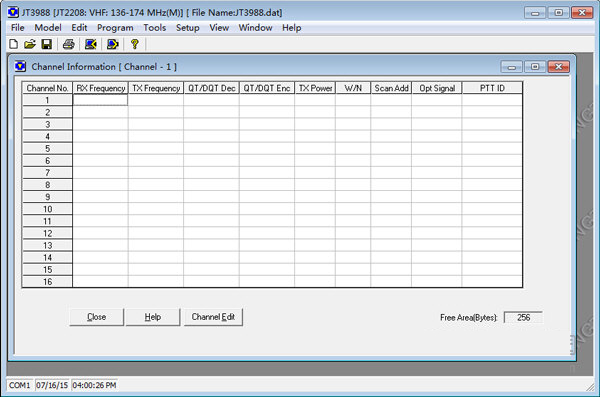Open the Tools menu
The width and height of the screenshot is (600, 397).
pos(155,28)
